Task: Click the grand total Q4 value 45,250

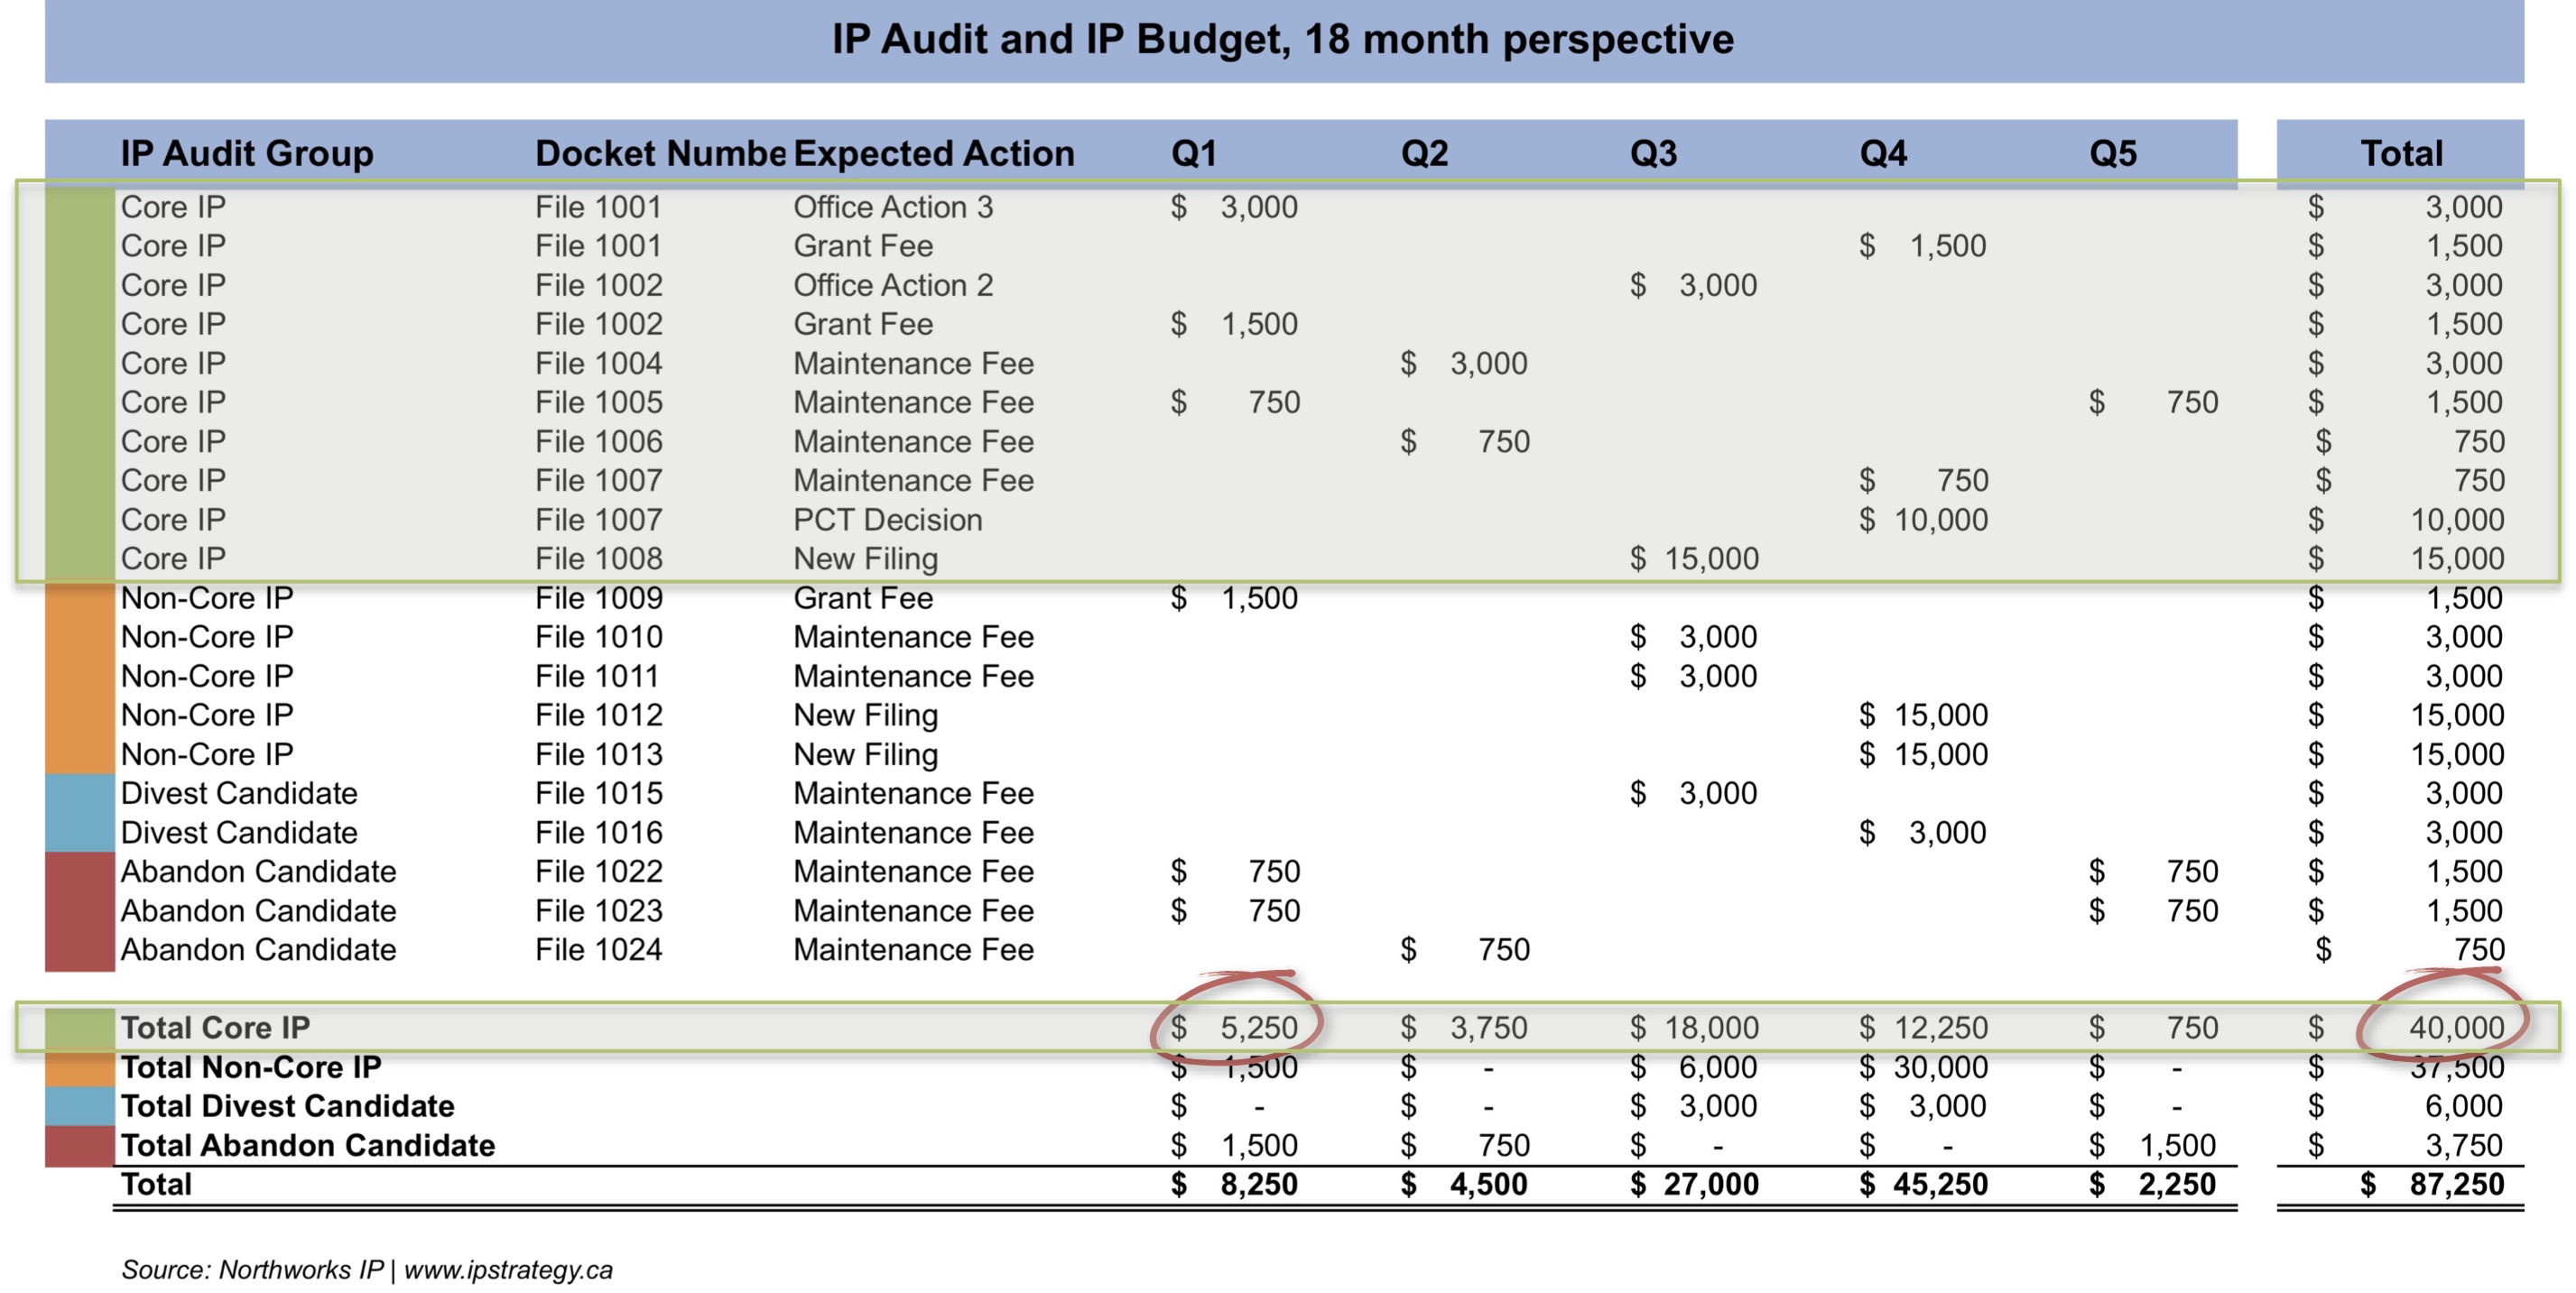Action: (1940, 1184)
